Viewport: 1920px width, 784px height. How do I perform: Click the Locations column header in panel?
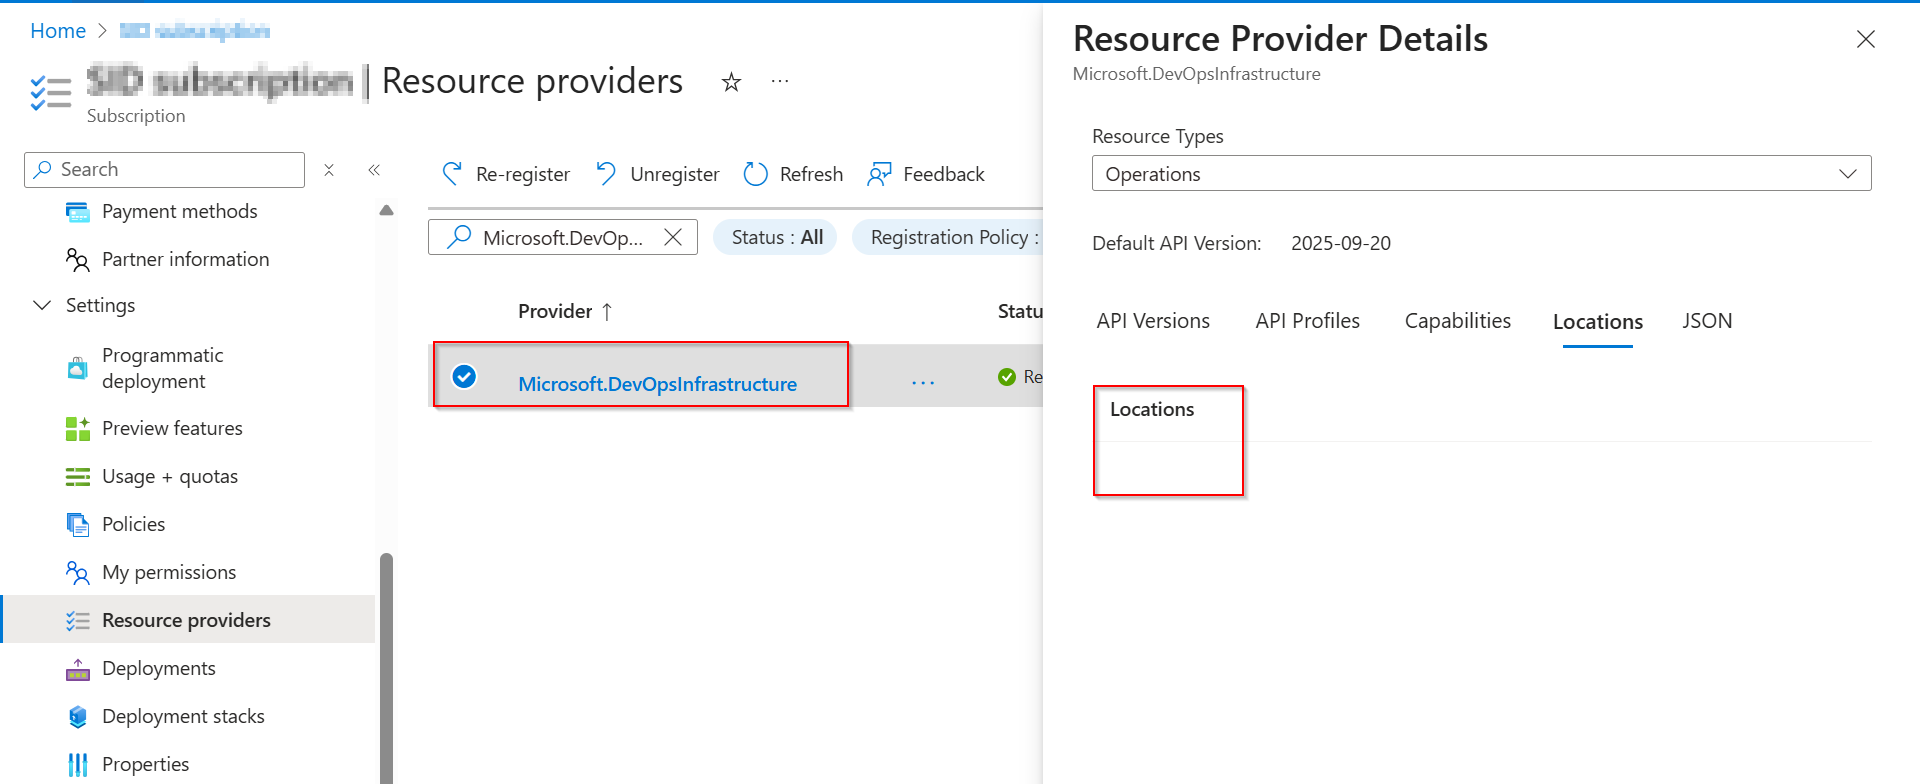1152,409
